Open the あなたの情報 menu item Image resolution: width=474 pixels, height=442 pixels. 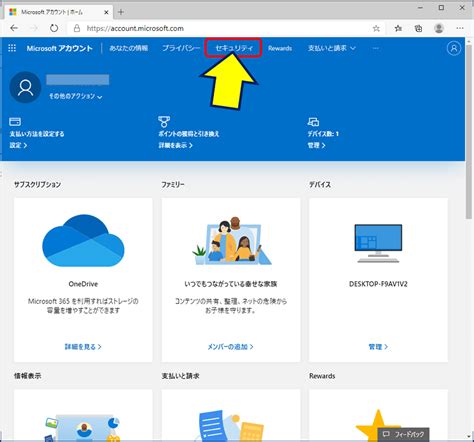129,48
